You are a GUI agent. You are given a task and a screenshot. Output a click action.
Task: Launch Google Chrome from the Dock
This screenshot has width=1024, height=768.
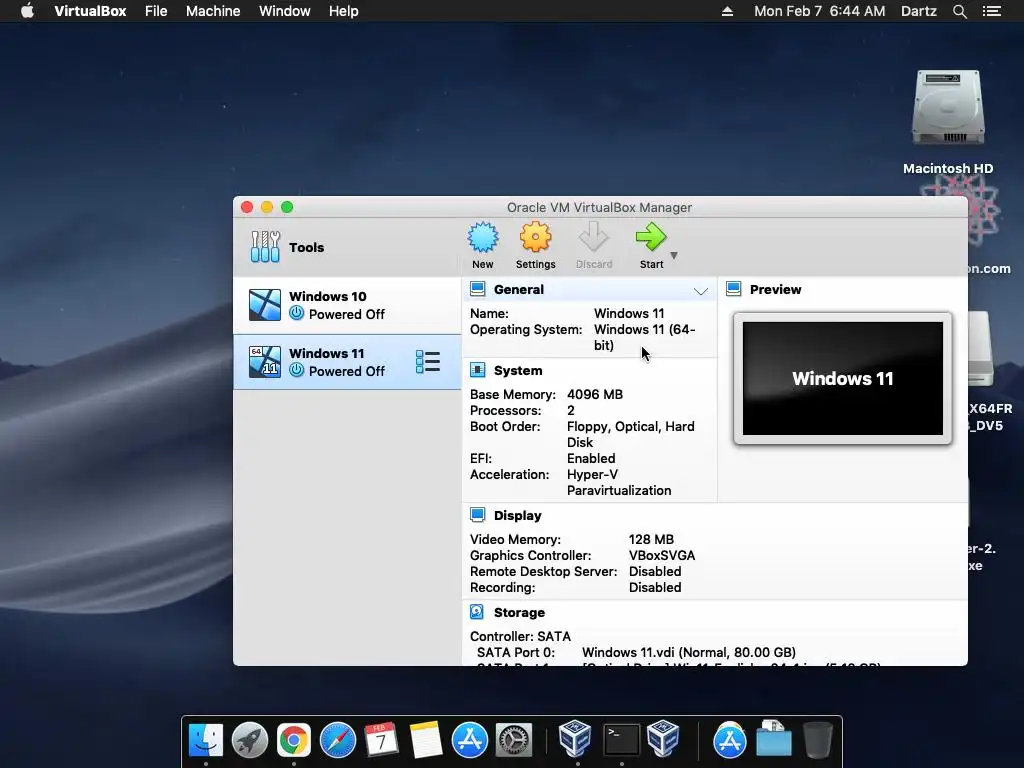pos(293,740)
